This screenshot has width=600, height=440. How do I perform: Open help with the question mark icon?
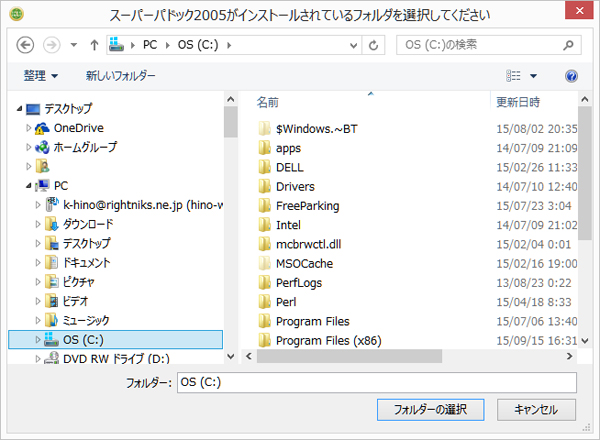pyautogui.click(x=571, y=76)
